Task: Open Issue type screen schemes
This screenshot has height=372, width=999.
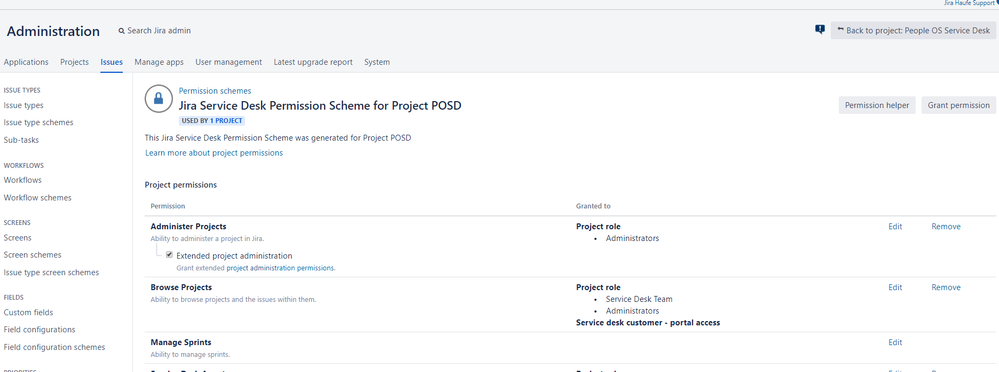Action: pos(51,272)
